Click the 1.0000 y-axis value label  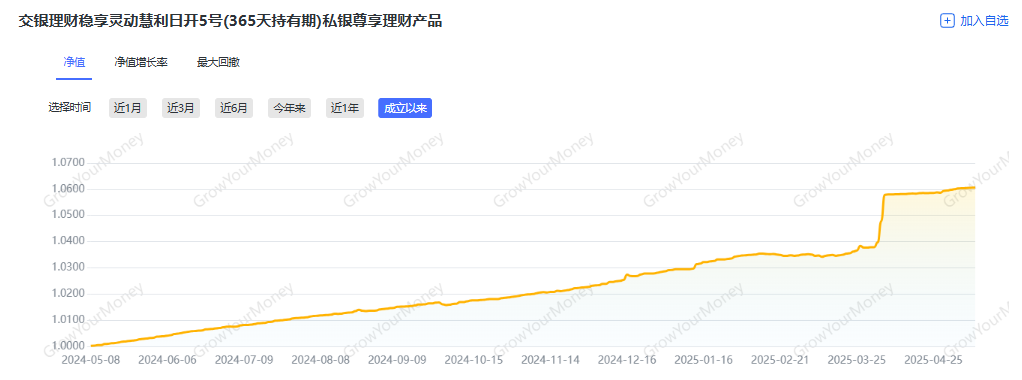68,345
